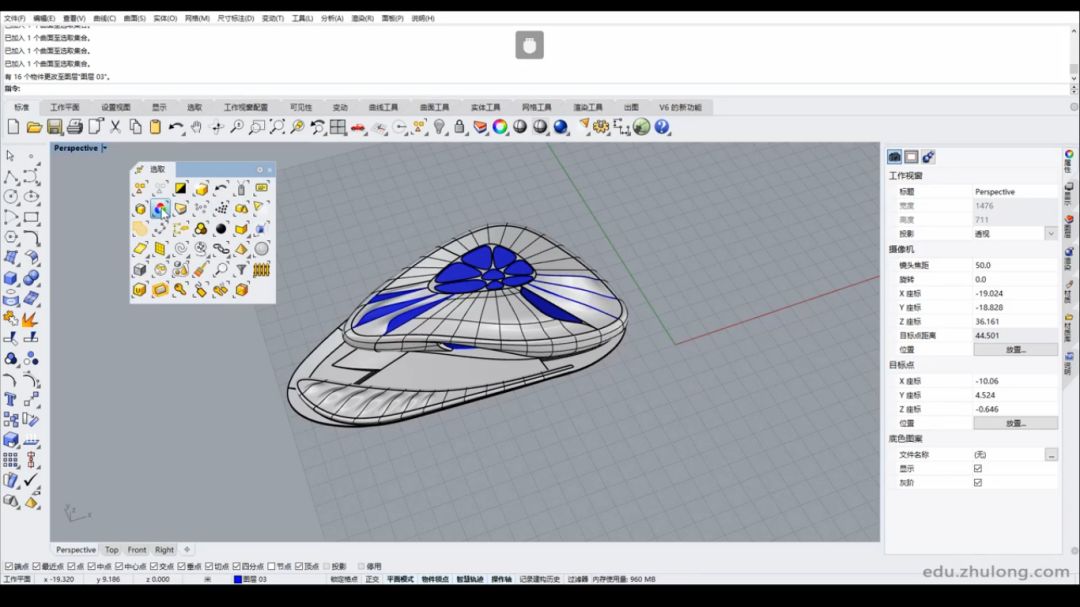Click the Print icon
This screenshot has width=1080, height=607.
click(x=74, y=127)
